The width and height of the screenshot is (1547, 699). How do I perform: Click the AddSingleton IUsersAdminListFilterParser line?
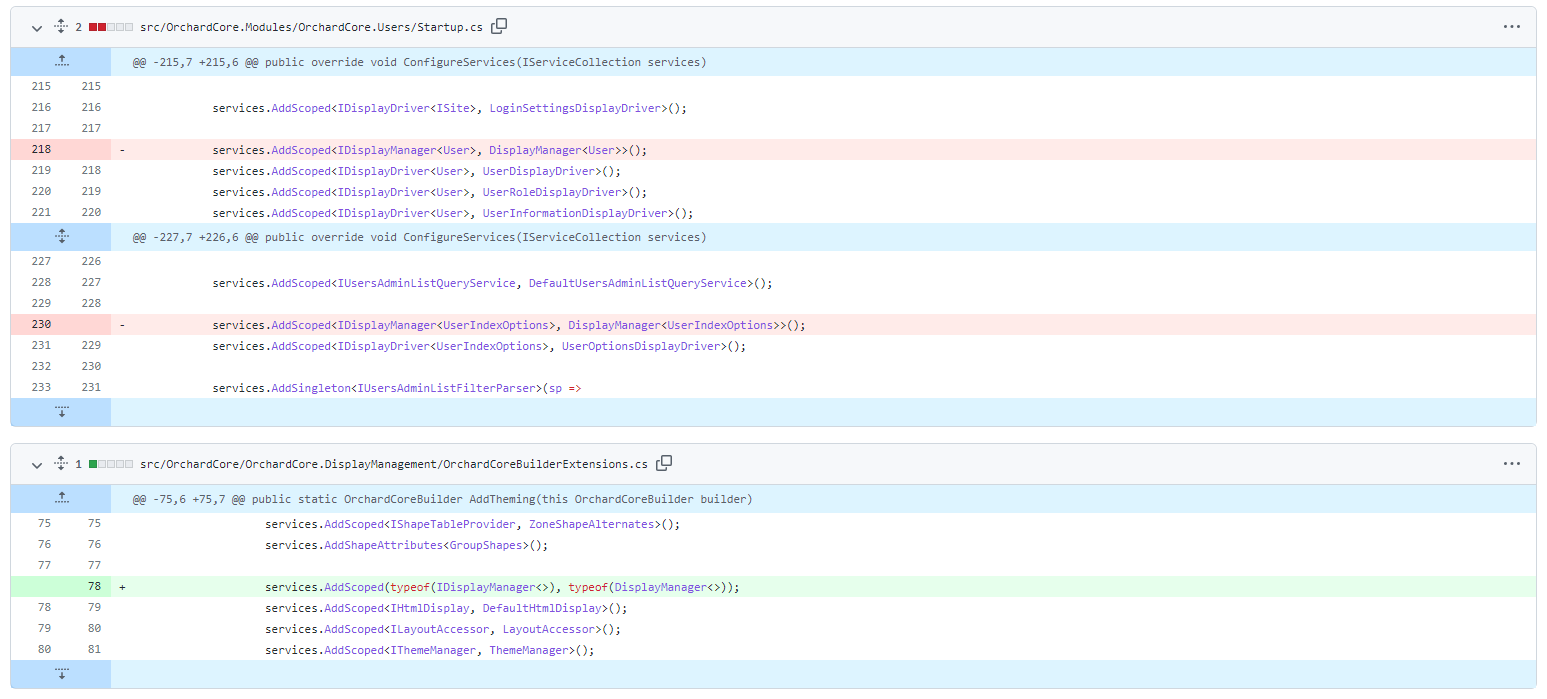click(x=396, y=388)
